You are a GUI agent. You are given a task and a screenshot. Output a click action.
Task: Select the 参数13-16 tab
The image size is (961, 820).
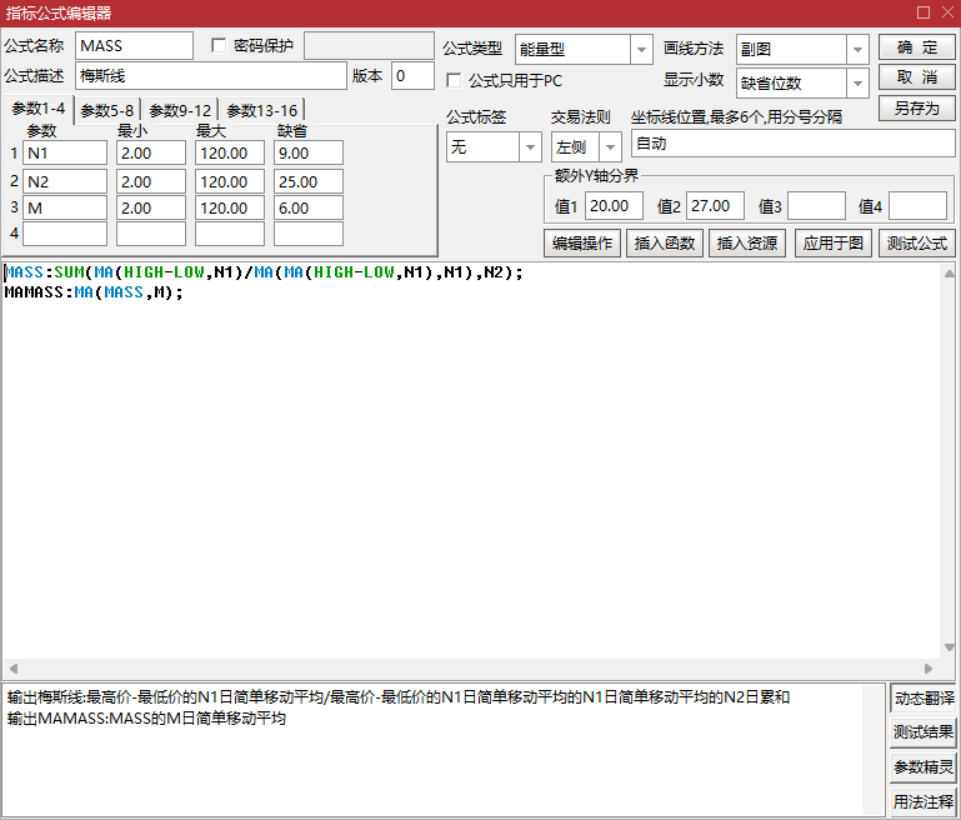262,111
